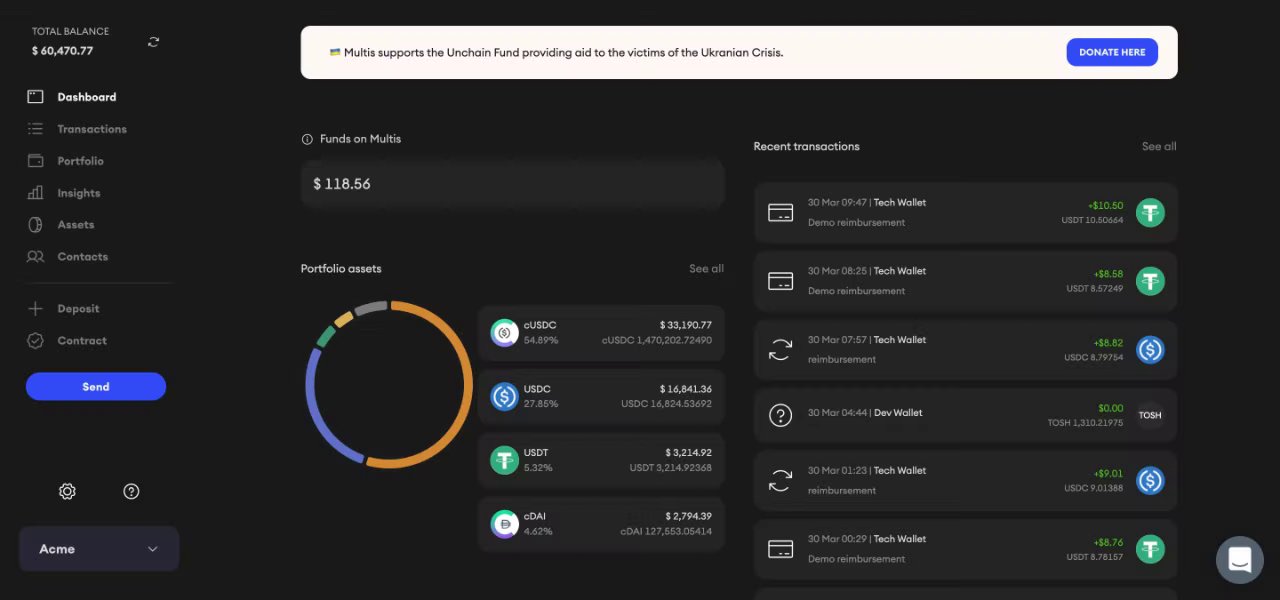
Task: Select Deposit in the sidebar
Action: (78, 309)
